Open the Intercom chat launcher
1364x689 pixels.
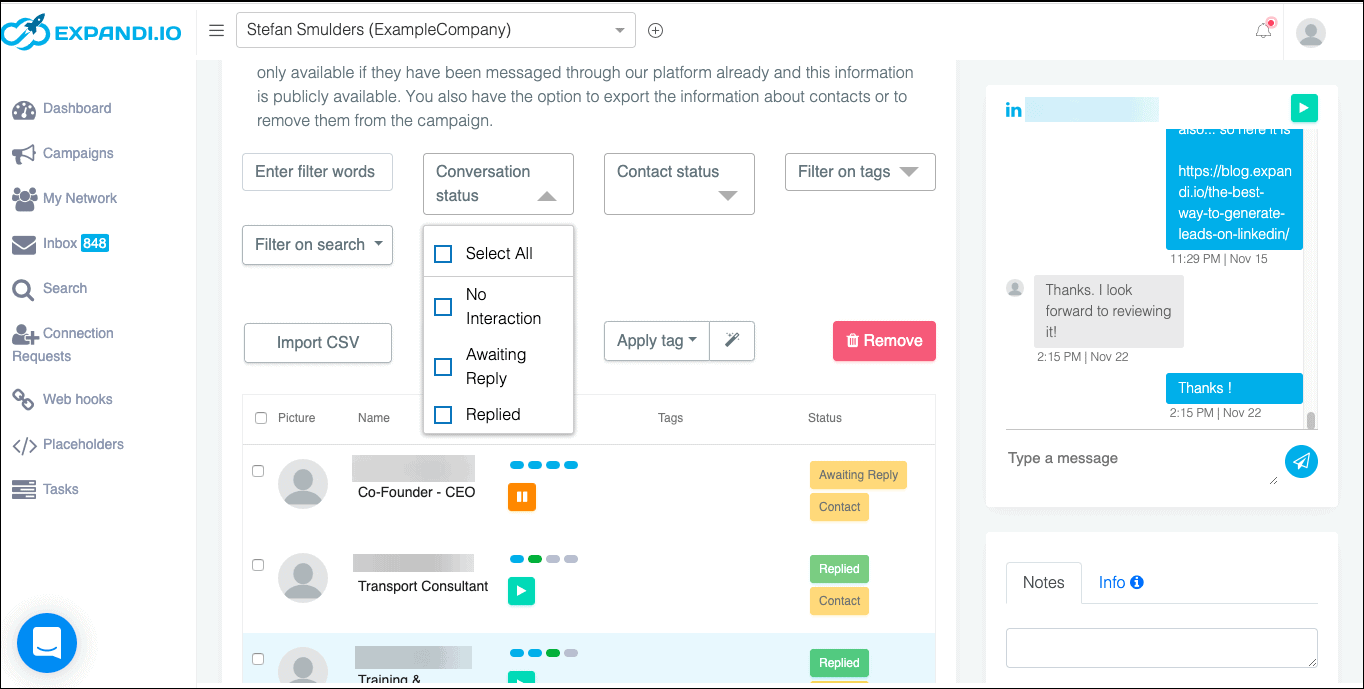(x=47, y=643)
